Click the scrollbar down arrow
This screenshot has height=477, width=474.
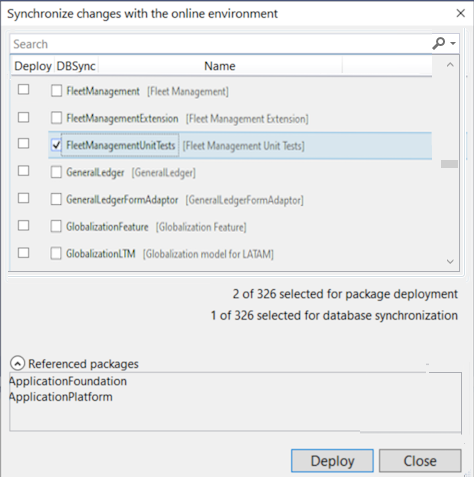click(x=450, y=262)
